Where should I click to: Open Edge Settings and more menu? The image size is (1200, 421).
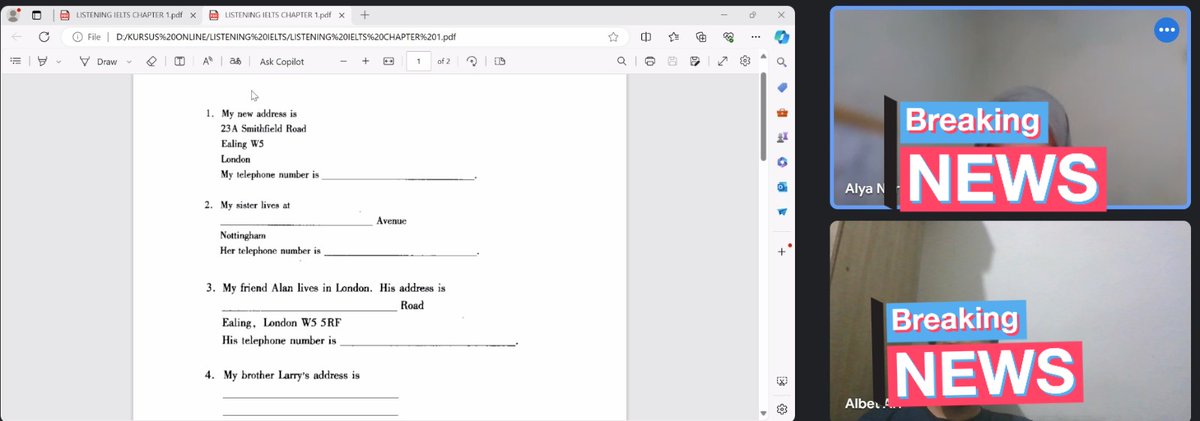tap(755, 36)
